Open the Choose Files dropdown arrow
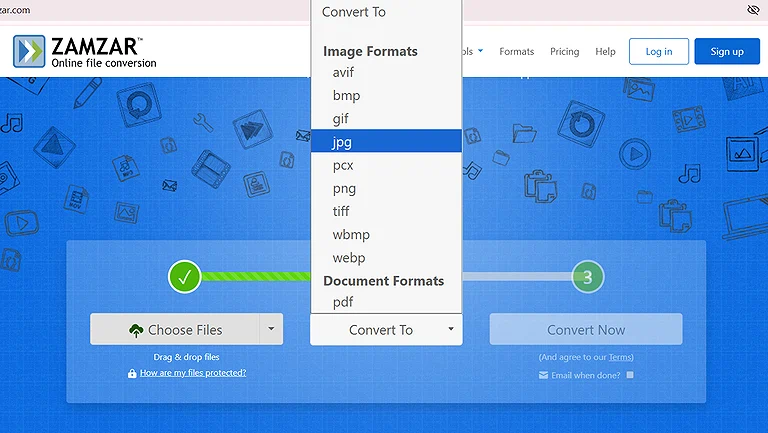The width and height of the screenshot is (768, 433). coord(271,329)
